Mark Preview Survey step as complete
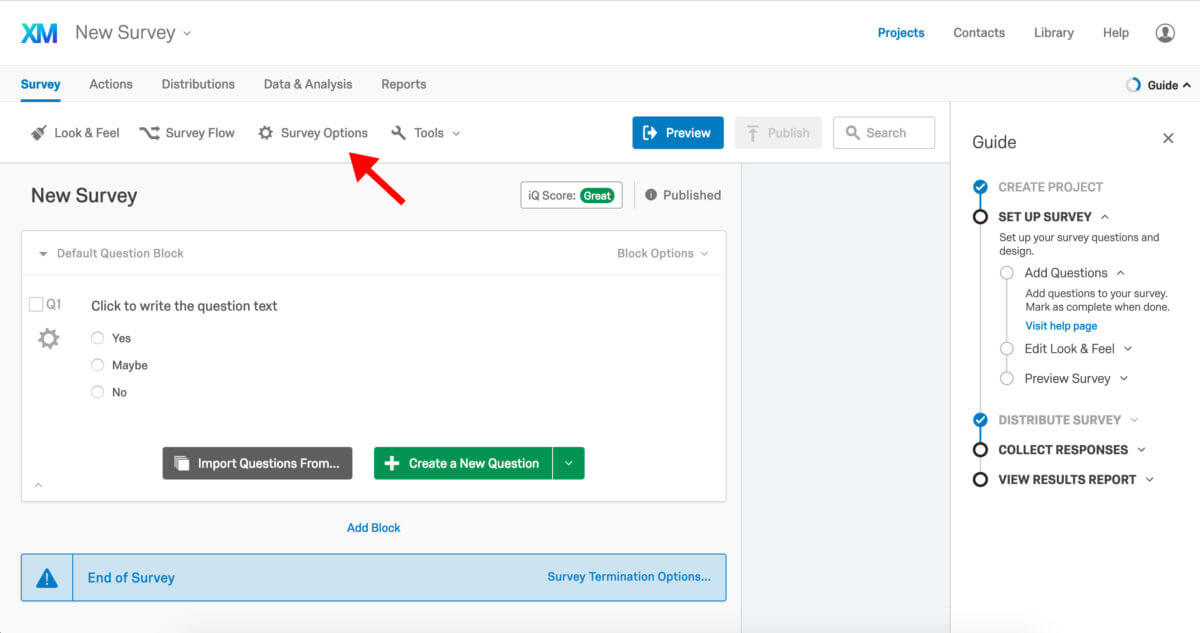Viewport: 1200px width, 633px height. 1007,378
